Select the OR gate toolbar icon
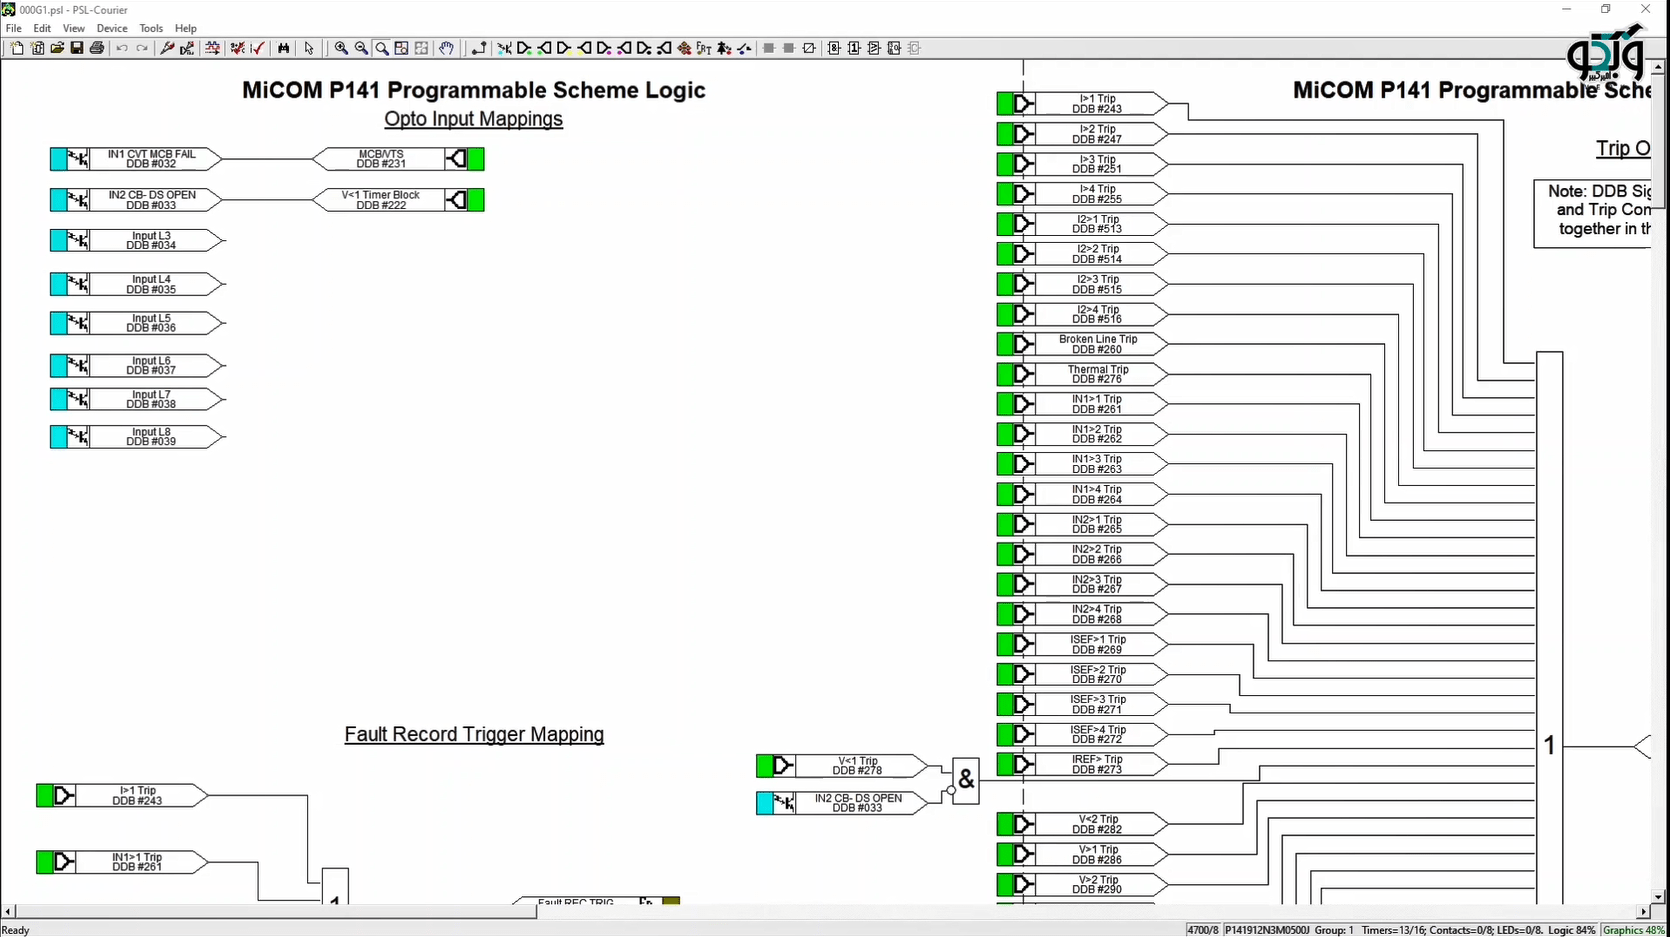 click(x=854, y=48)
